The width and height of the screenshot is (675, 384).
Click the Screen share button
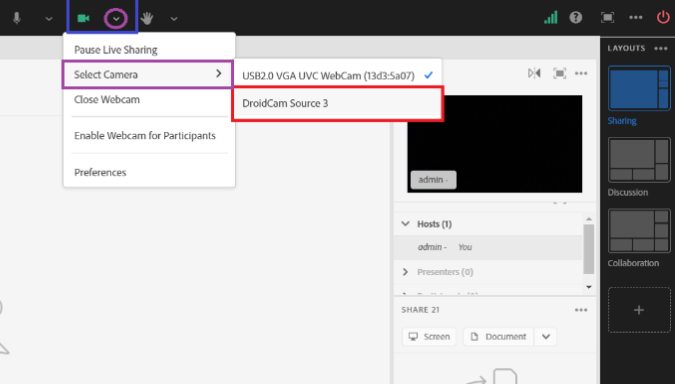coord(429,337)
